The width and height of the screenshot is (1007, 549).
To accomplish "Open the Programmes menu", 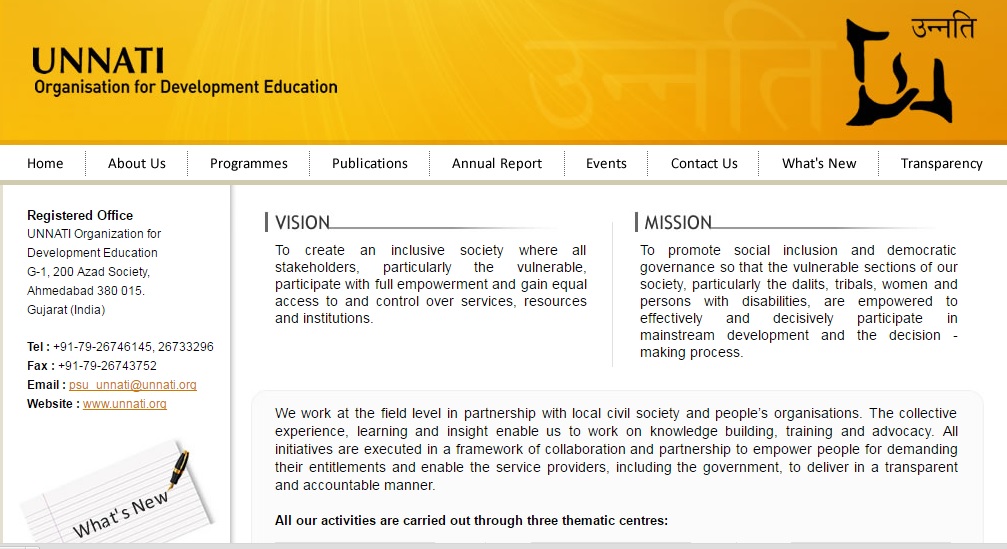I will tap(249, 163).
